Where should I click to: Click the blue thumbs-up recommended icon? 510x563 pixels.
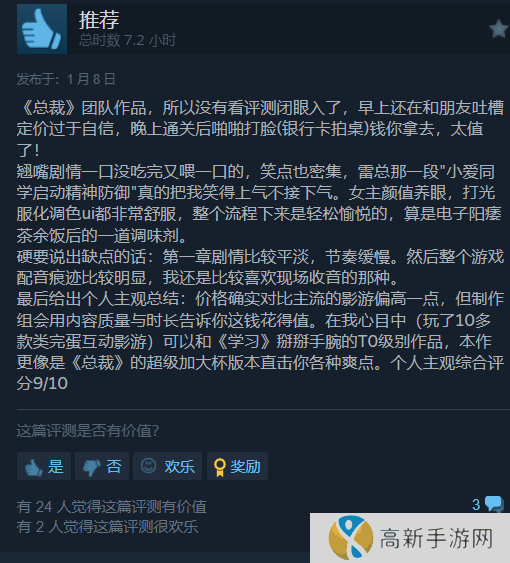[42, 29]
